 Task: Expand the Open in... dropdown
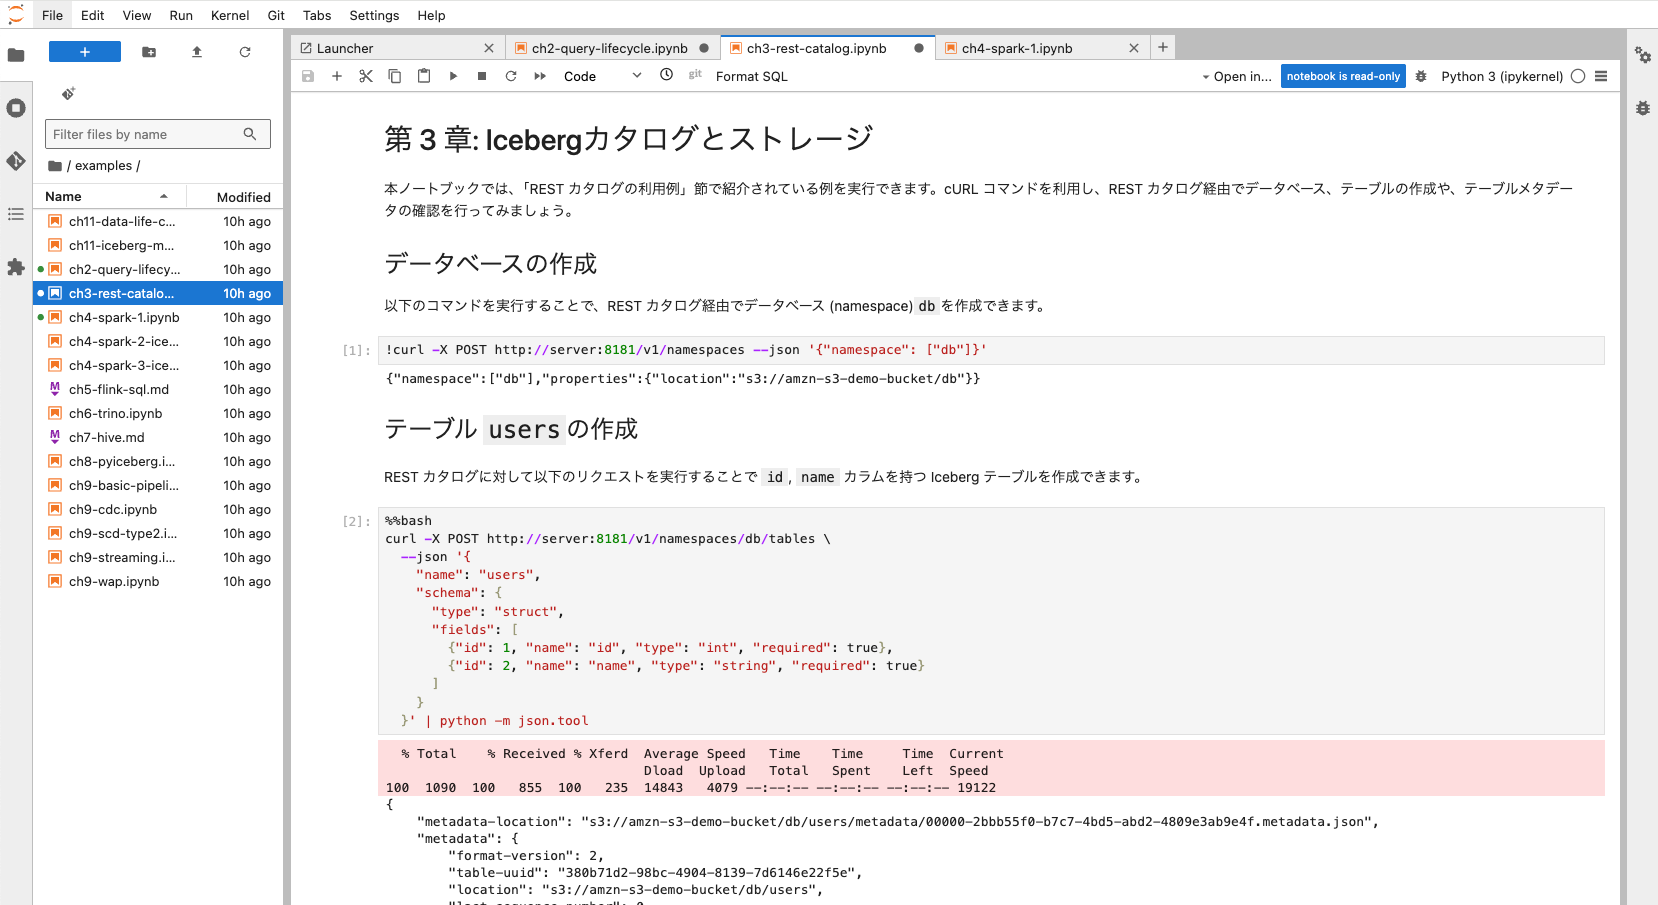(1237, 76)
